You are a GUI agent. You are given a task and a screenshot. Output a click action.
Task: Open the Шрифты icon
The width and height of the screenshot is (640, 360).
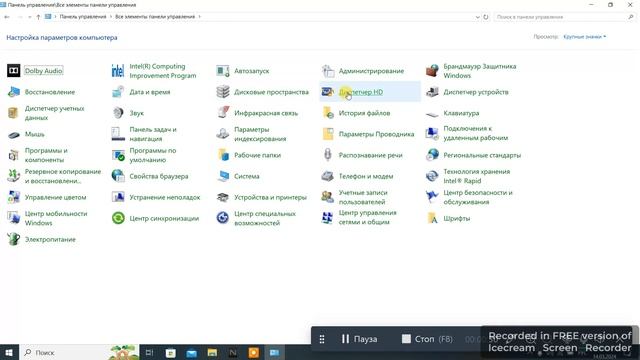pyautogui.click(x=432, y=218)
